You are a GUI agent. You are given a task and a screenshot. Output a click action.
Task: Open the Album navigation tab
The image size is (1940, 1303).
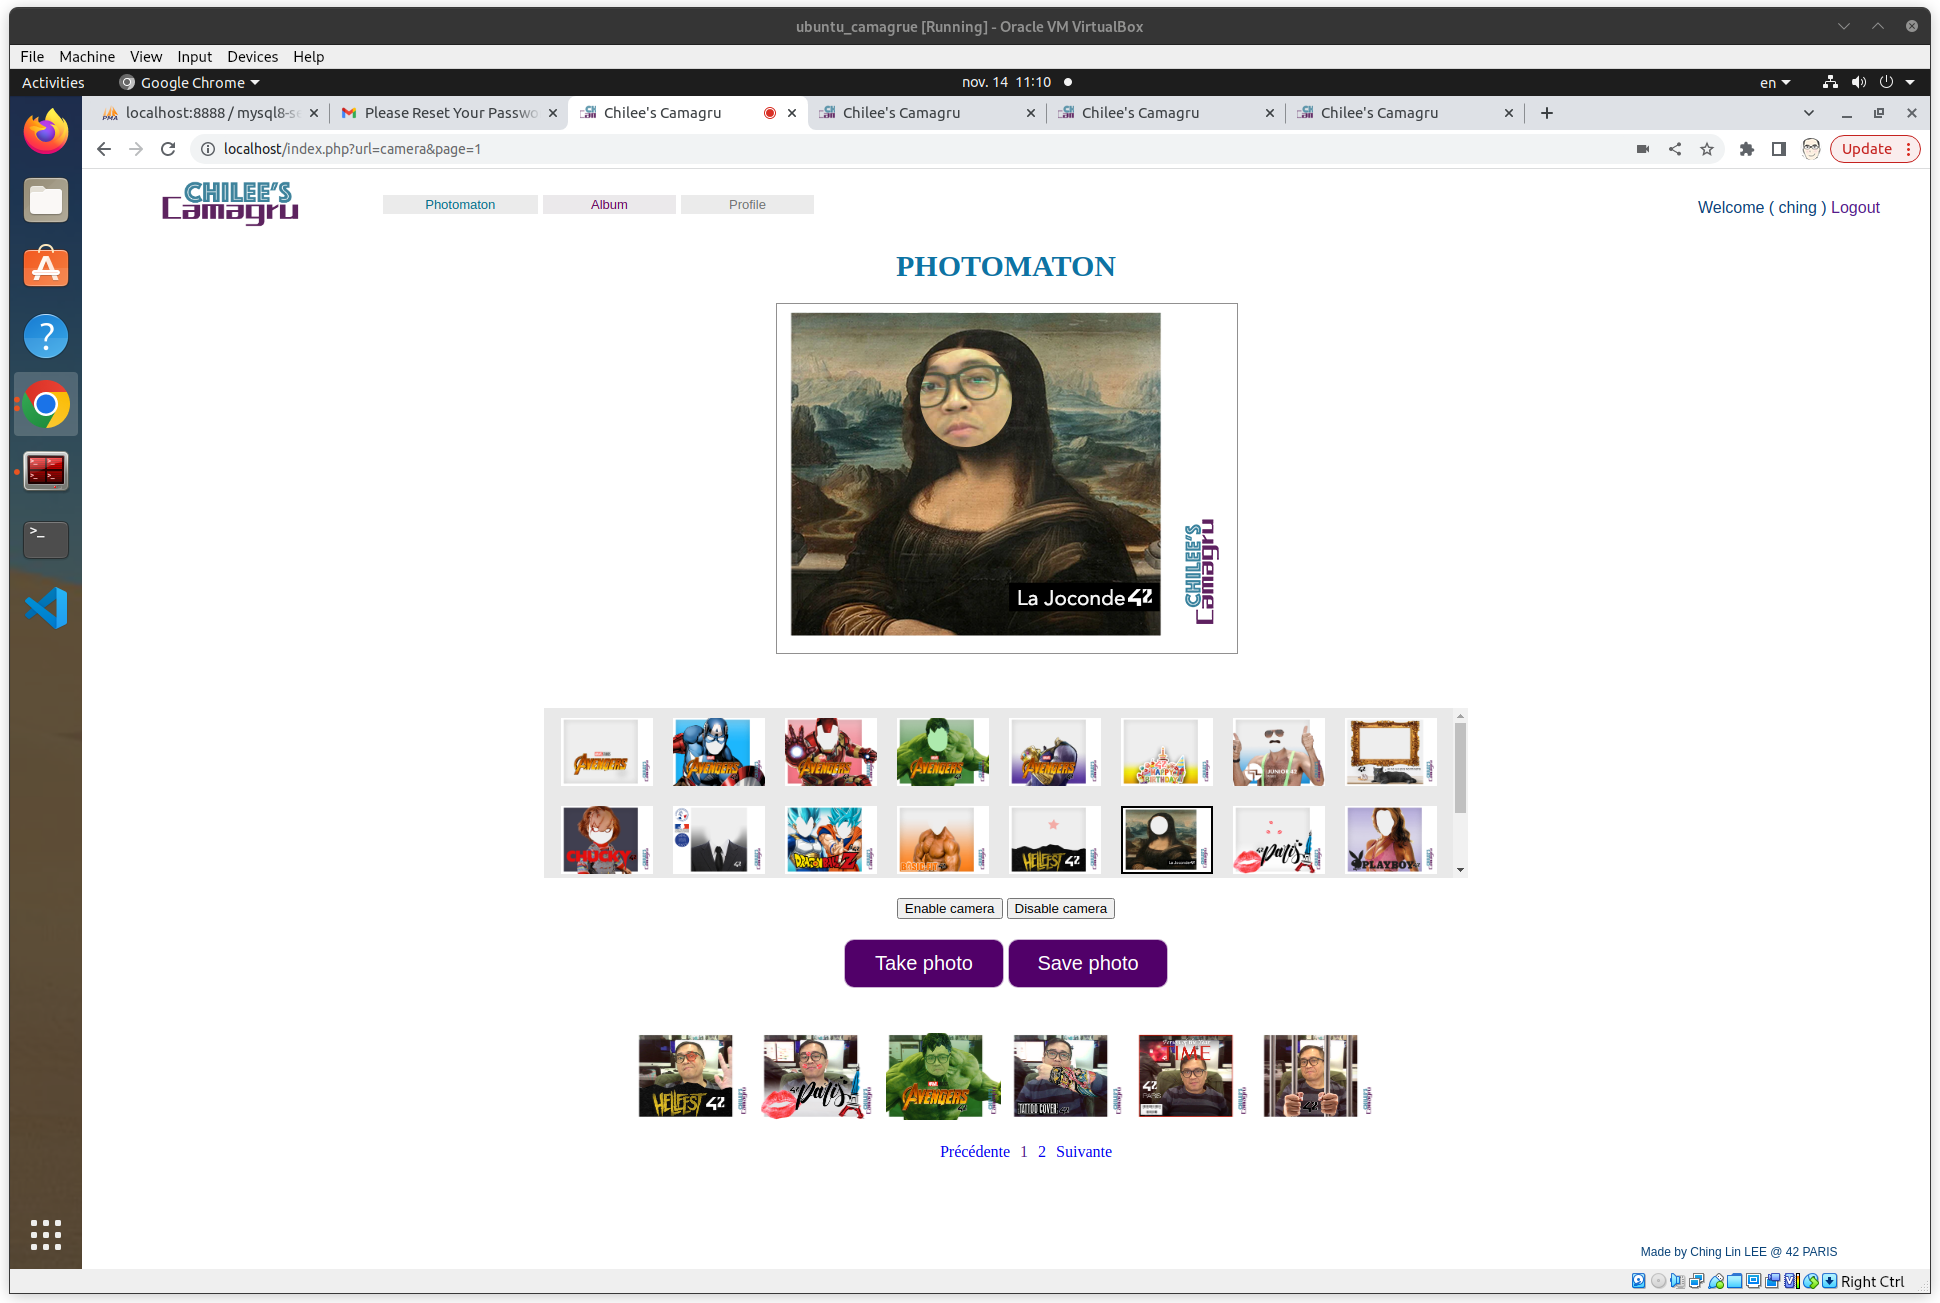(609, 204)
